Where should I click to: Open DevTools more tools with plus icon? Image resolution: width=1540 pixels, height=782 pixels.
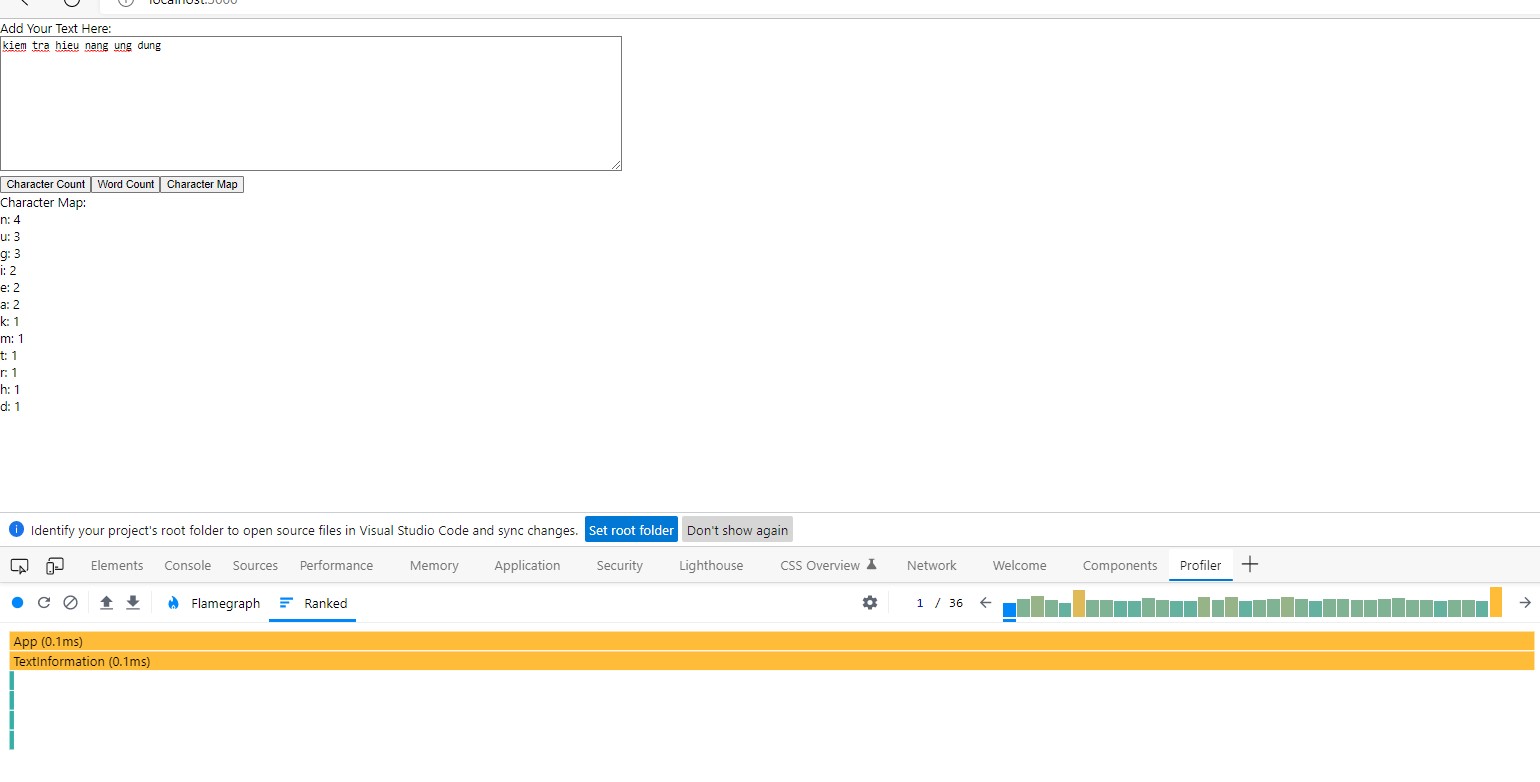[1249, 565]
